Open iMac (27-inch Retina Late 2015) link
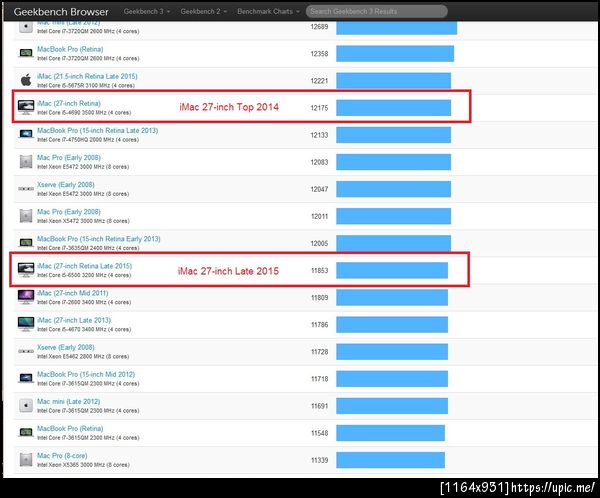 (x=85, y=266)
